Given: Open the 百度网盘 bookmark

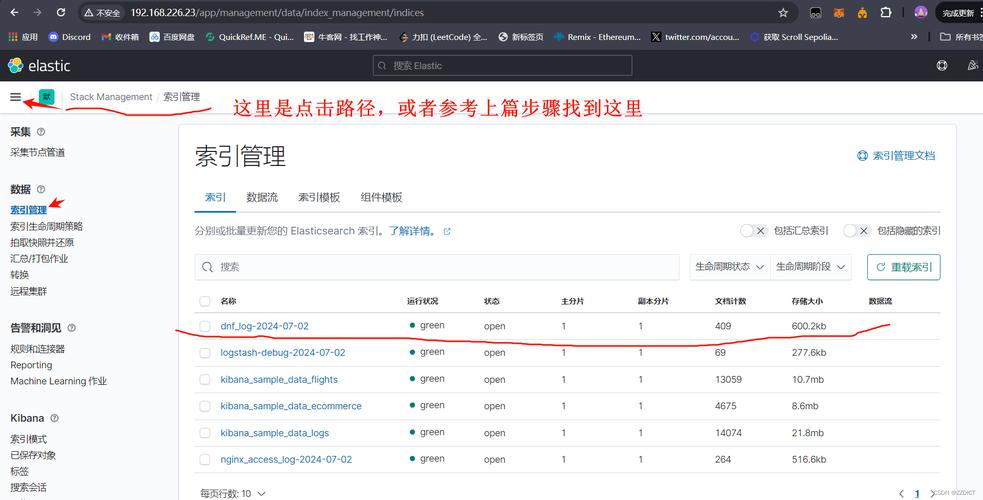Looking at the screenshot, I should pyautogui.click(x=172, y=37).
